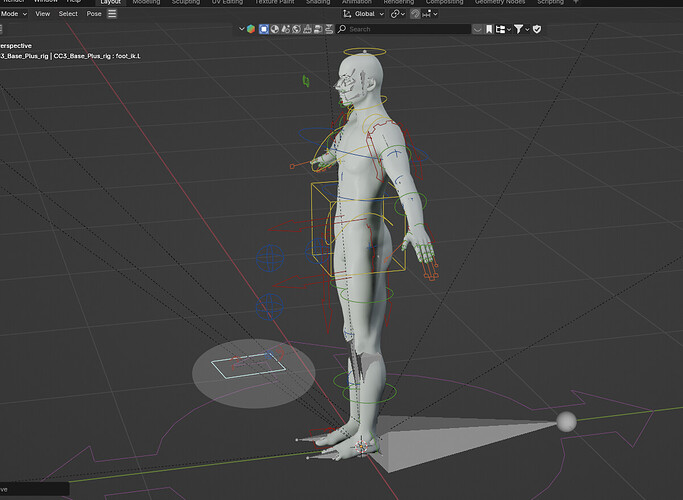Switch to the Rendering workspace tab
The width and height of the screenshot is (683, 500).
pos(399,2)
